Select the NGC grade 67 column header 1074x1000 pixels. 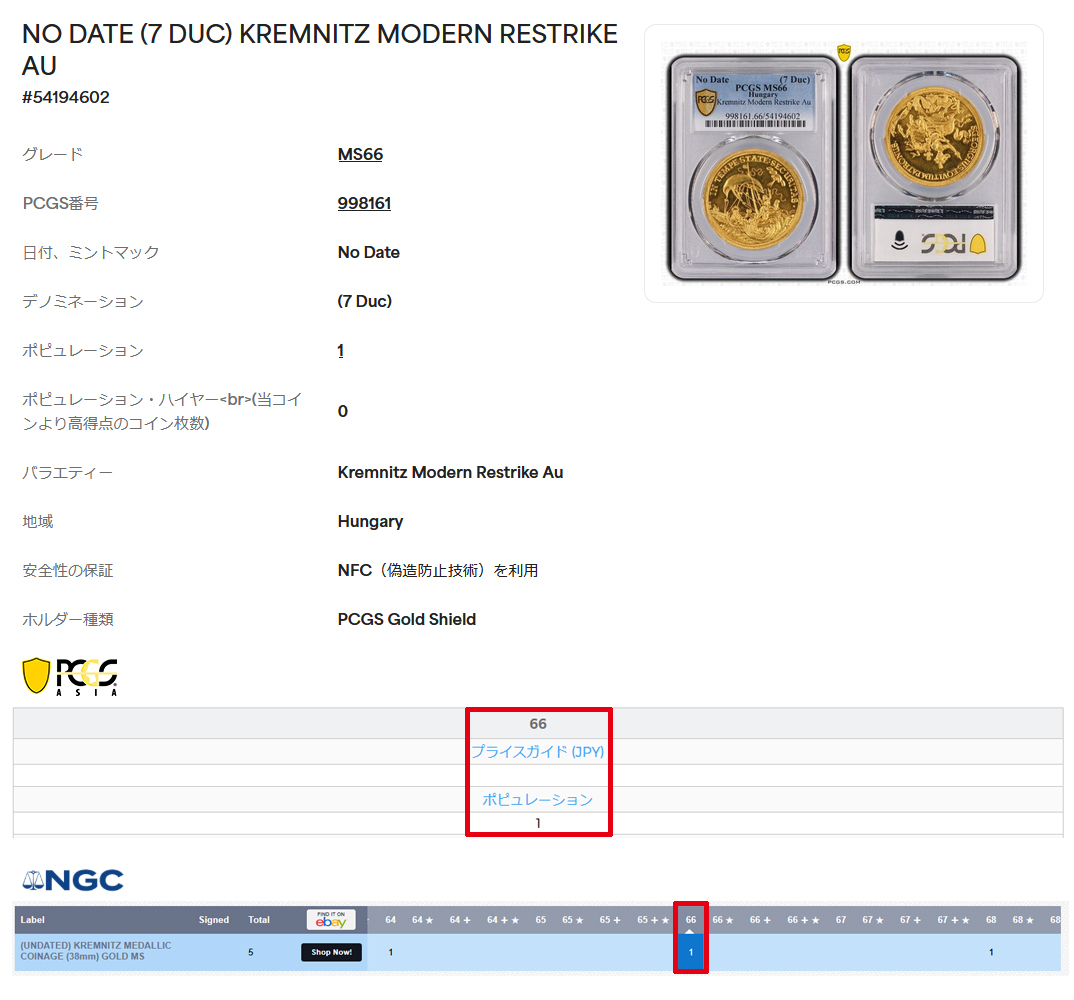(x=840, y=920)
